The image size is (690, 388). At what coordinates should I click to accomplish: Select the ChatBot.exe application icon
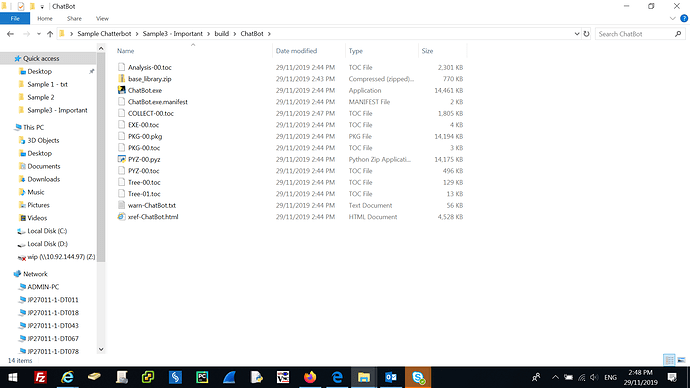[121, 90]
